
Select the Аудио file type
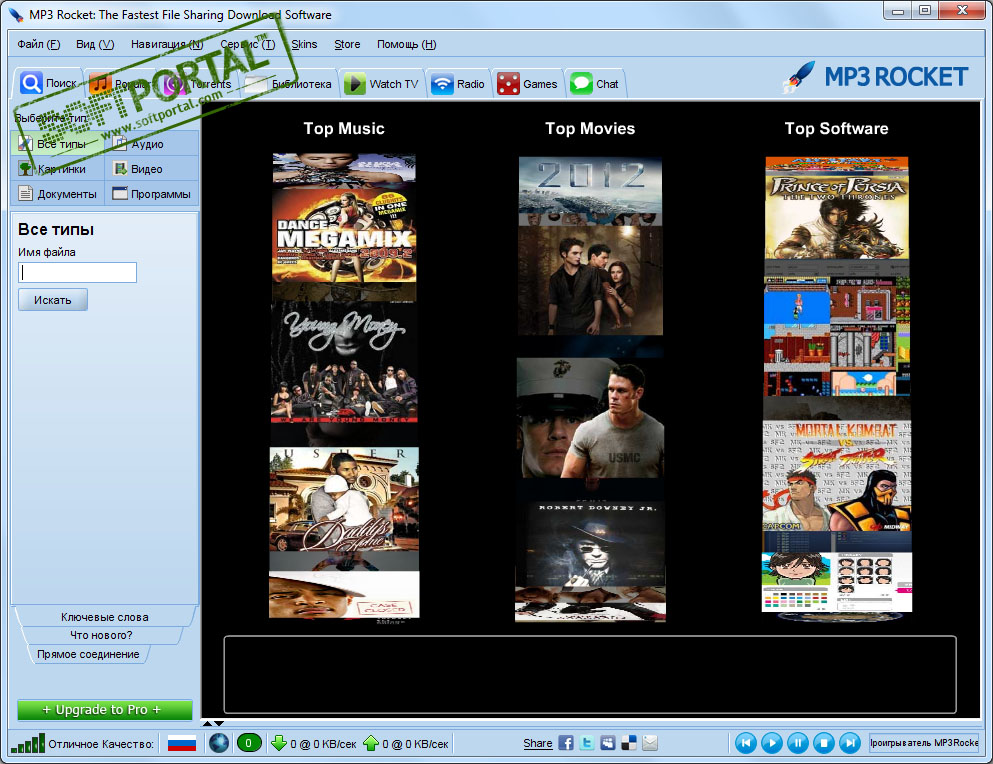[152, 144]
